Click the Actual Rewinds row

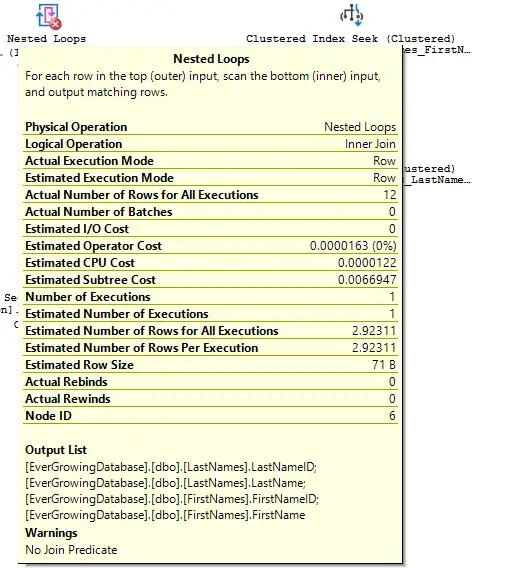(211, 399)
